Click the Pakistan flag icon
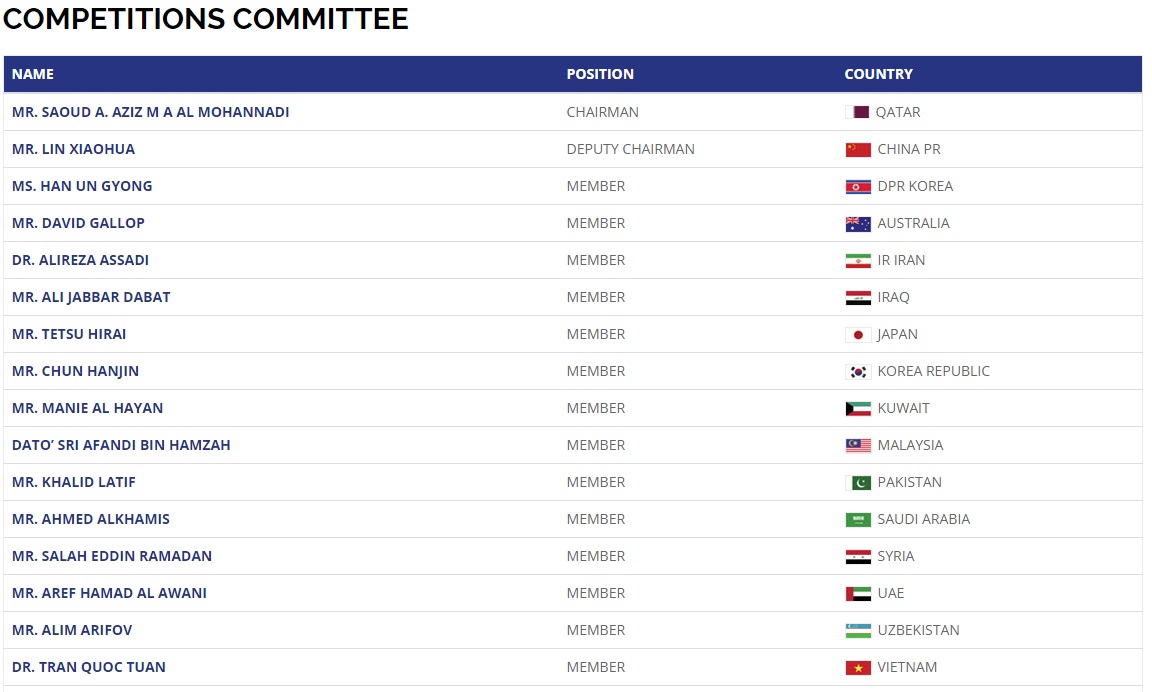 [858, 483]
